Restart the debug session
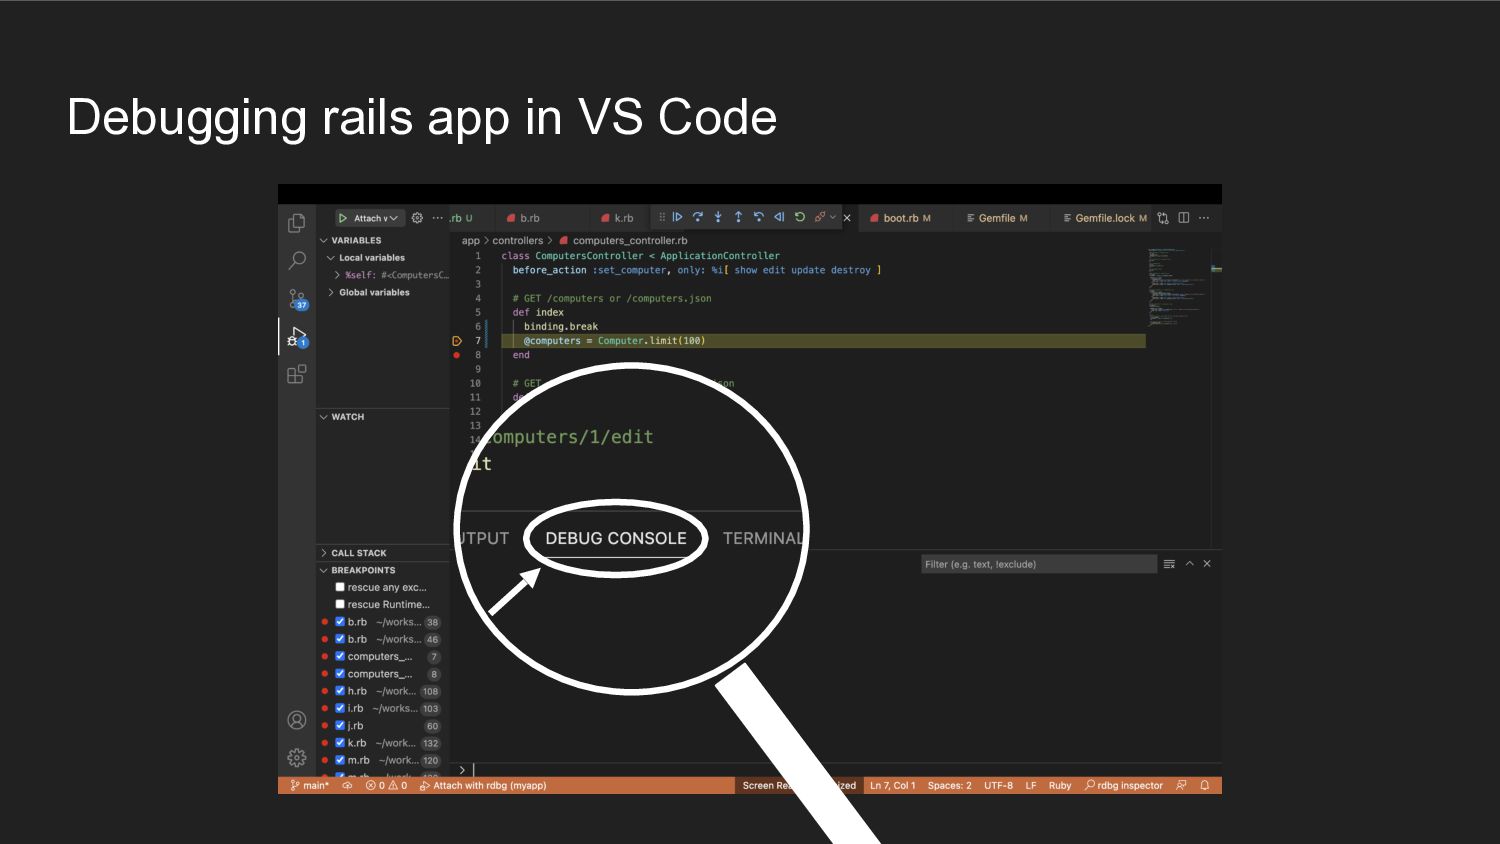This screenshot has width=1500, height=844. coord(800,217)
